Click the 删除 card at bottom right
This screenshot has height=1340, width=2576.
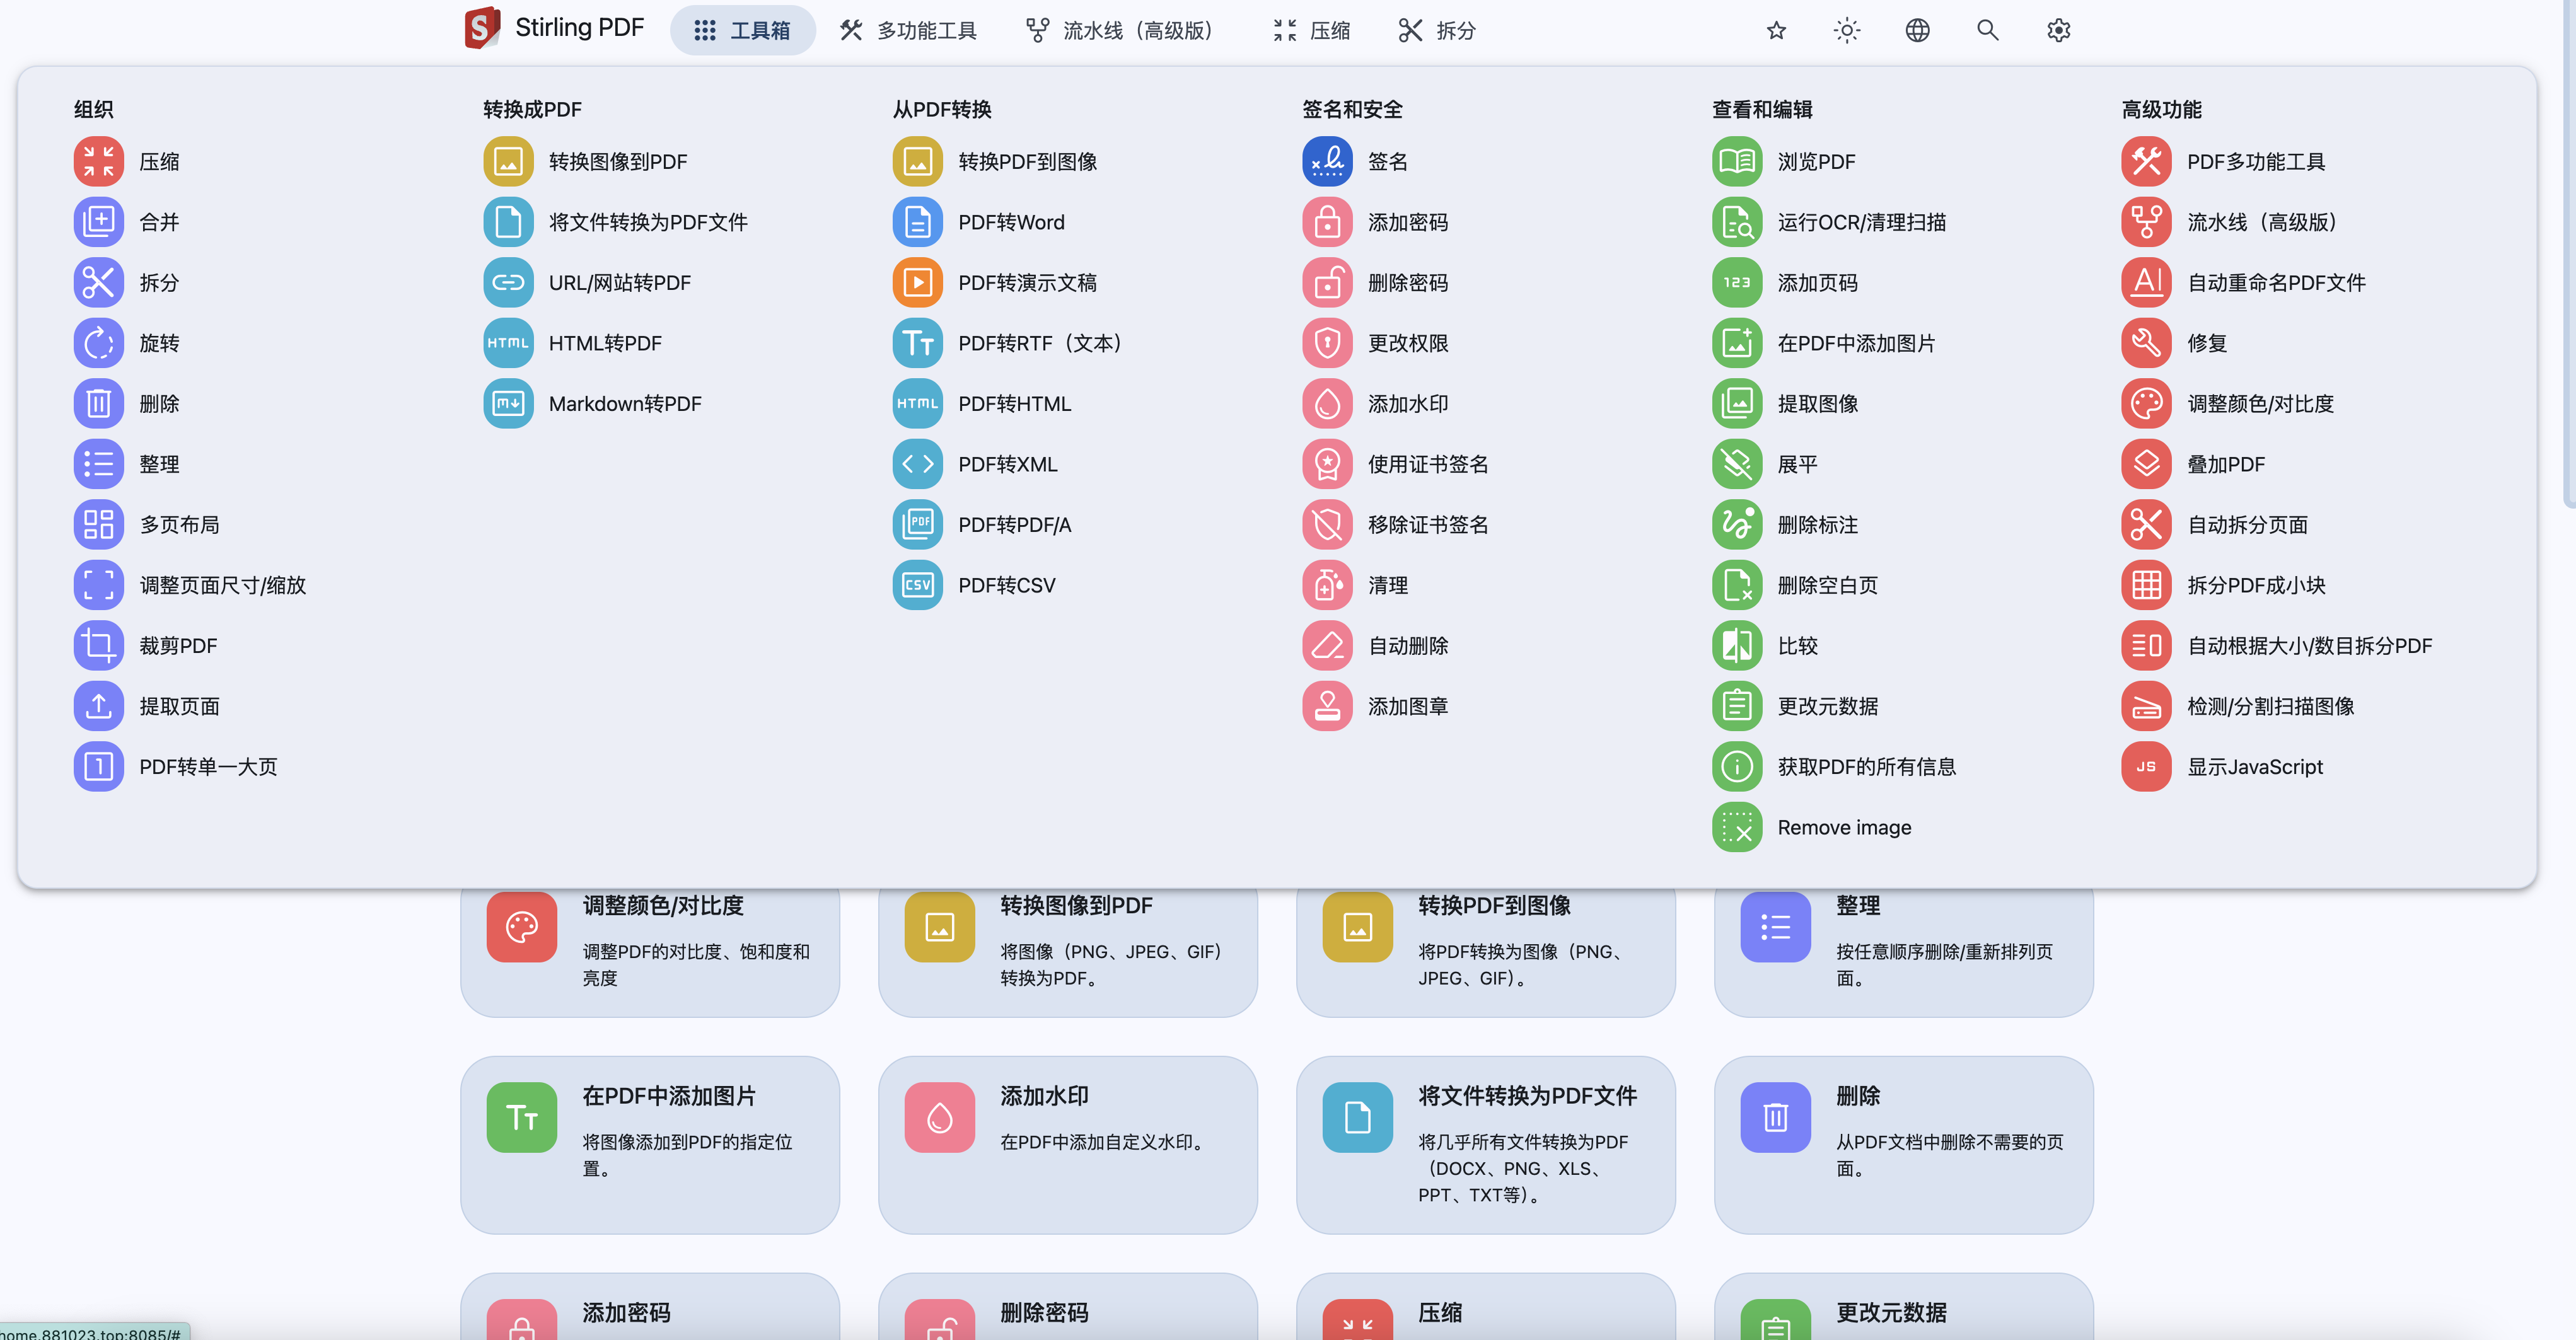[x=1903, y=1144]
